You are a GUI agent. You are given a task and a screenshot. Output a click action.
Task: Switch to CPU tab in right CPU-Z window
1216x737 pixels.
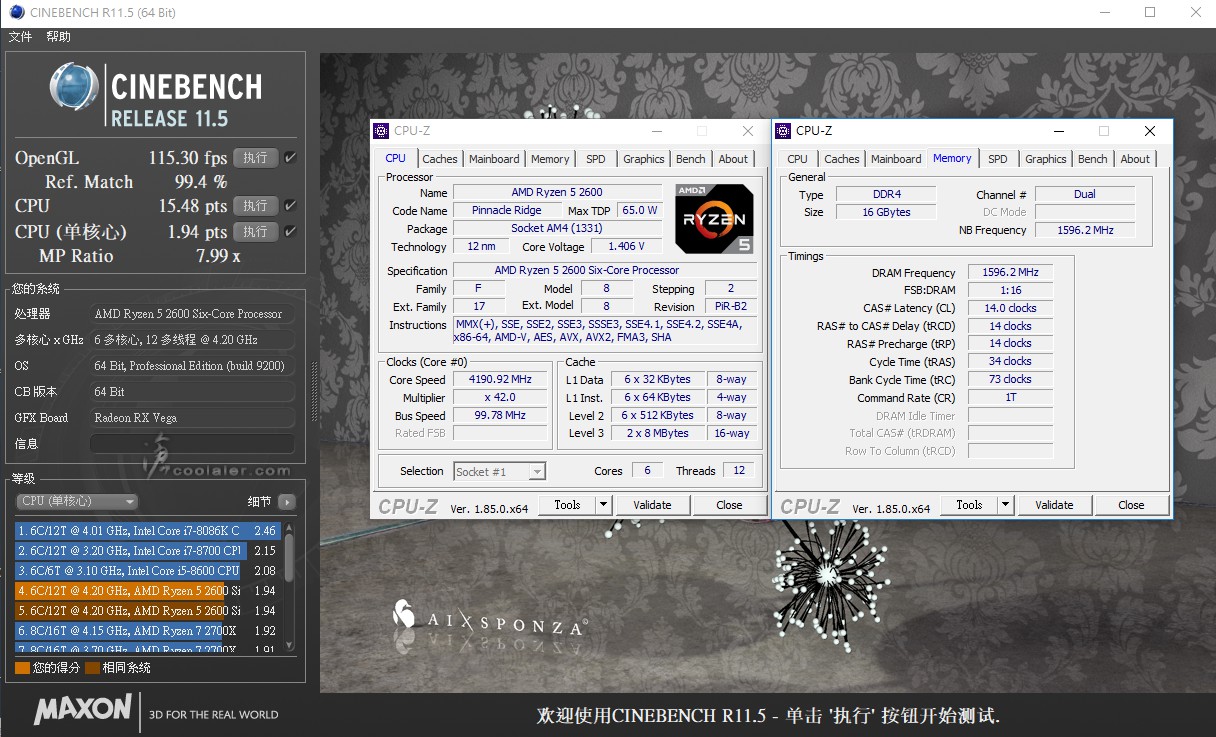point(798,159)
